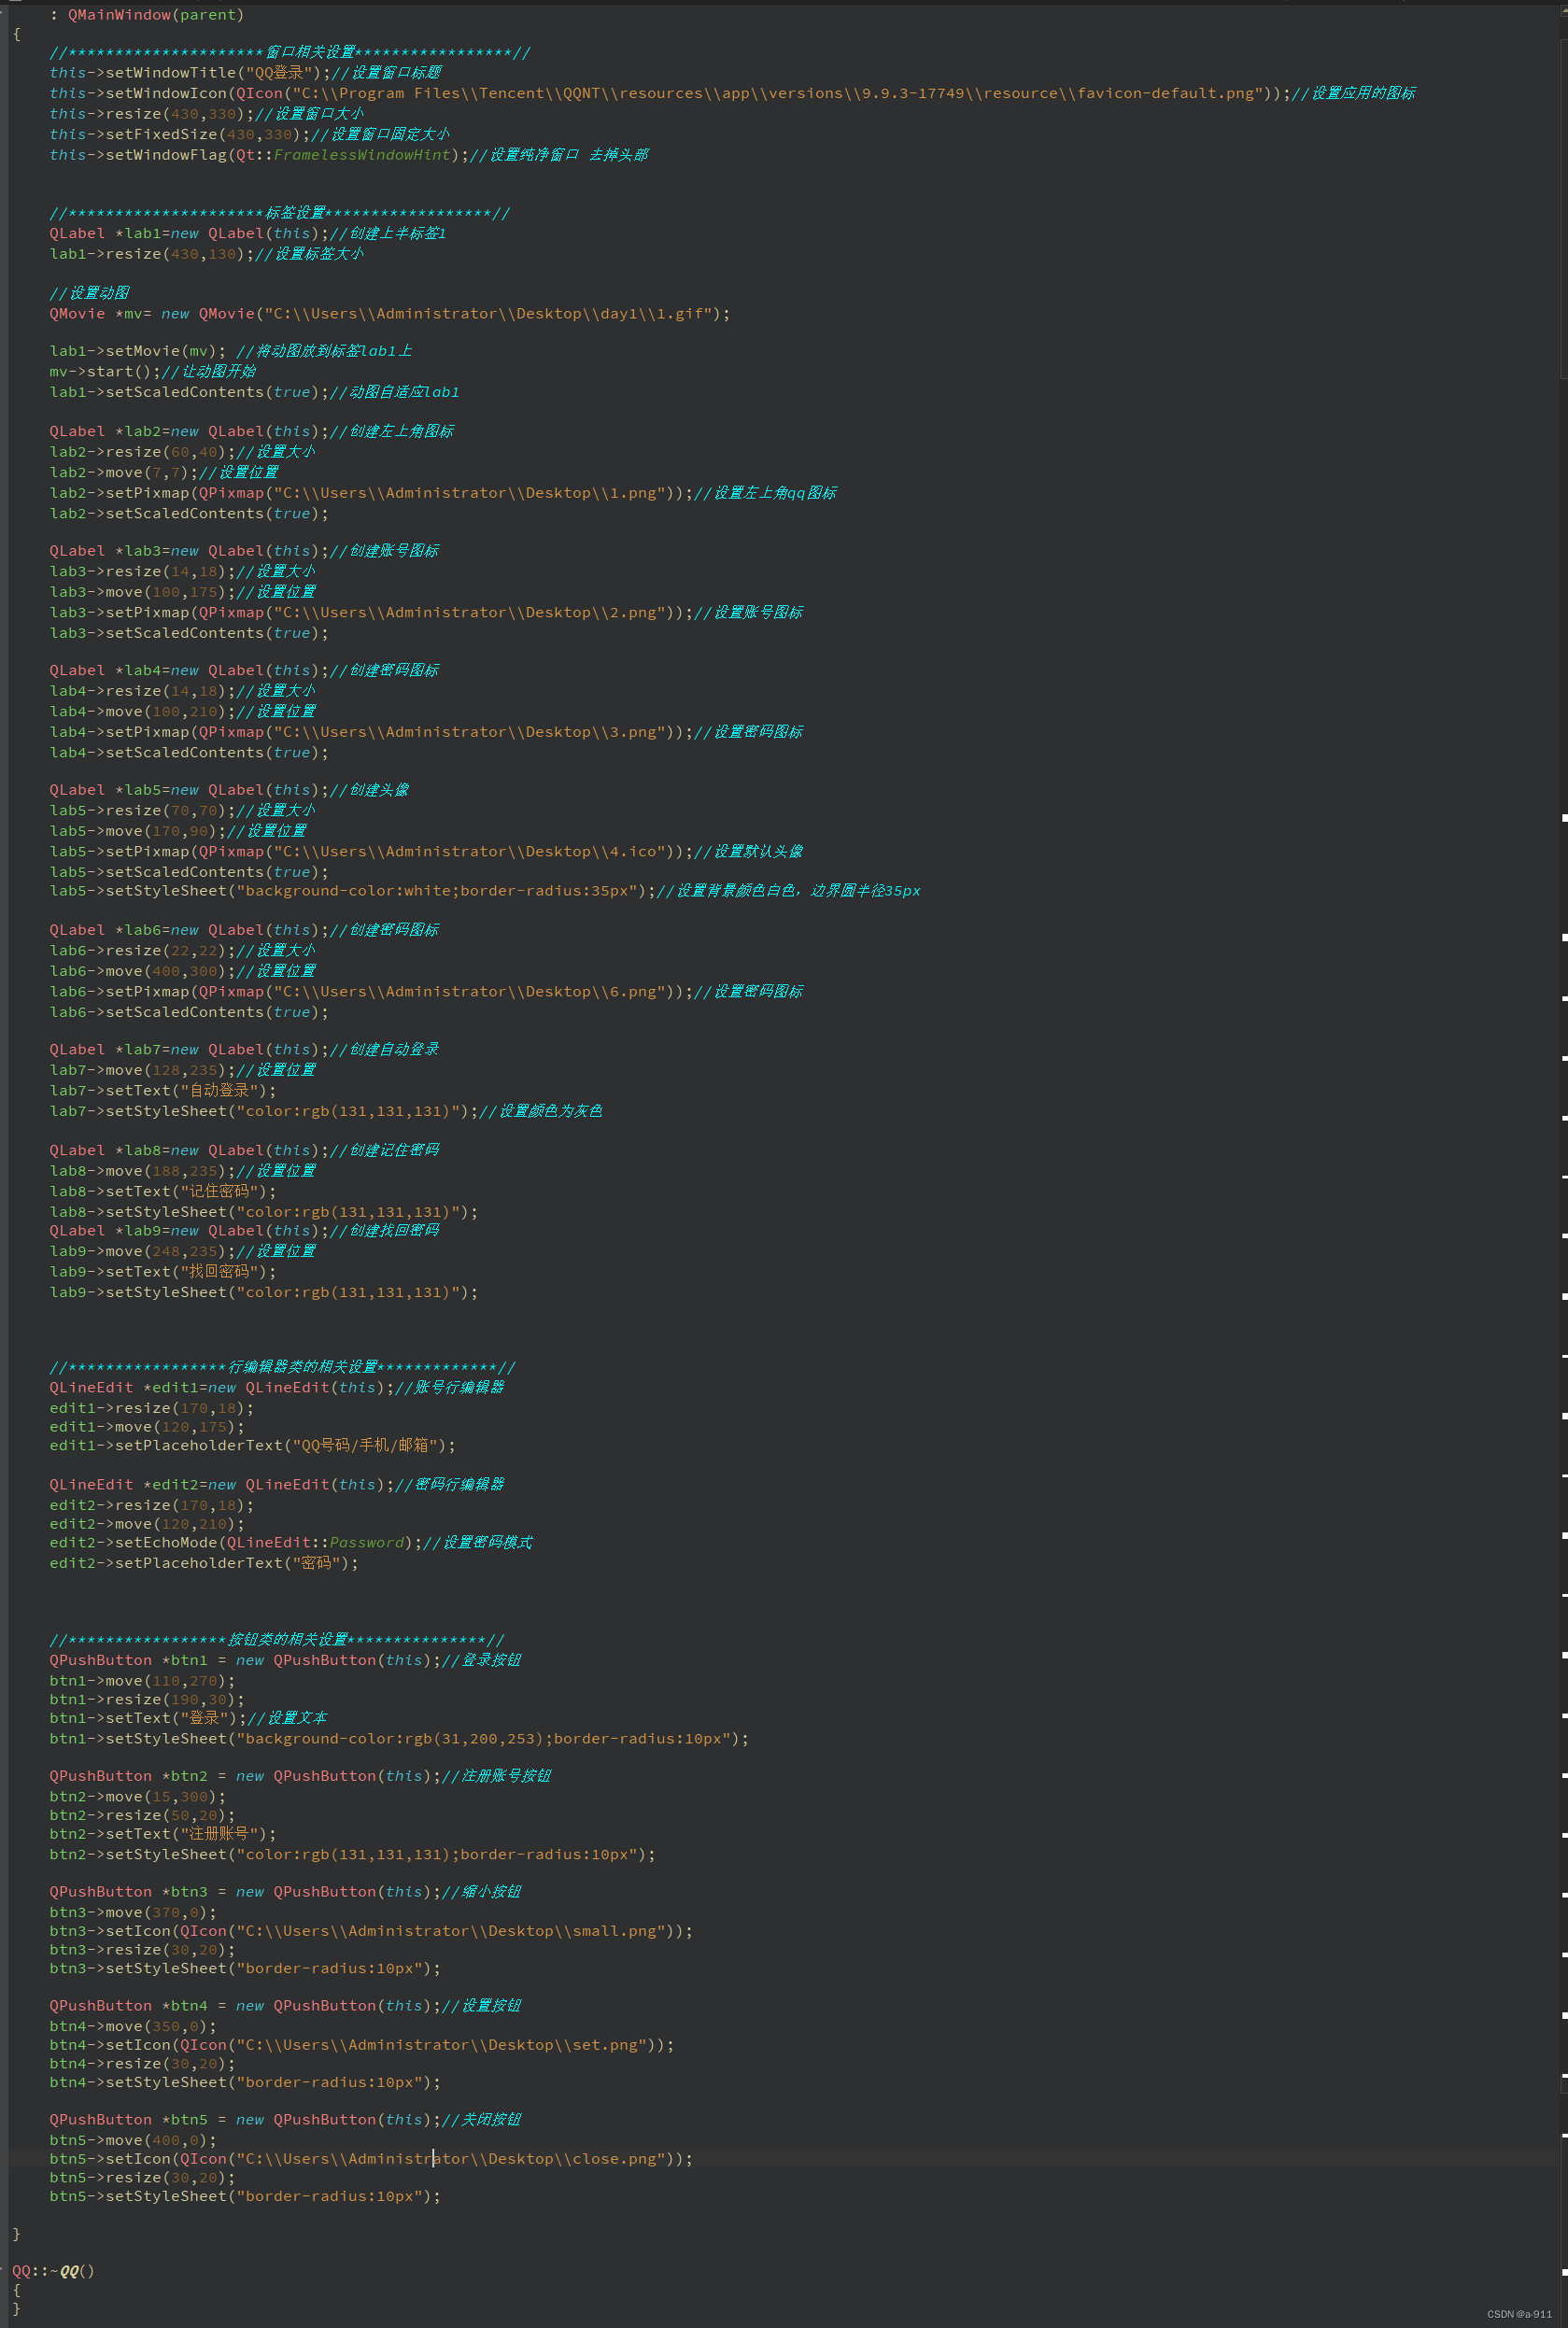
Task: Click the setWindowTitle("QQ登录") code line
Action: coord(200,72)
